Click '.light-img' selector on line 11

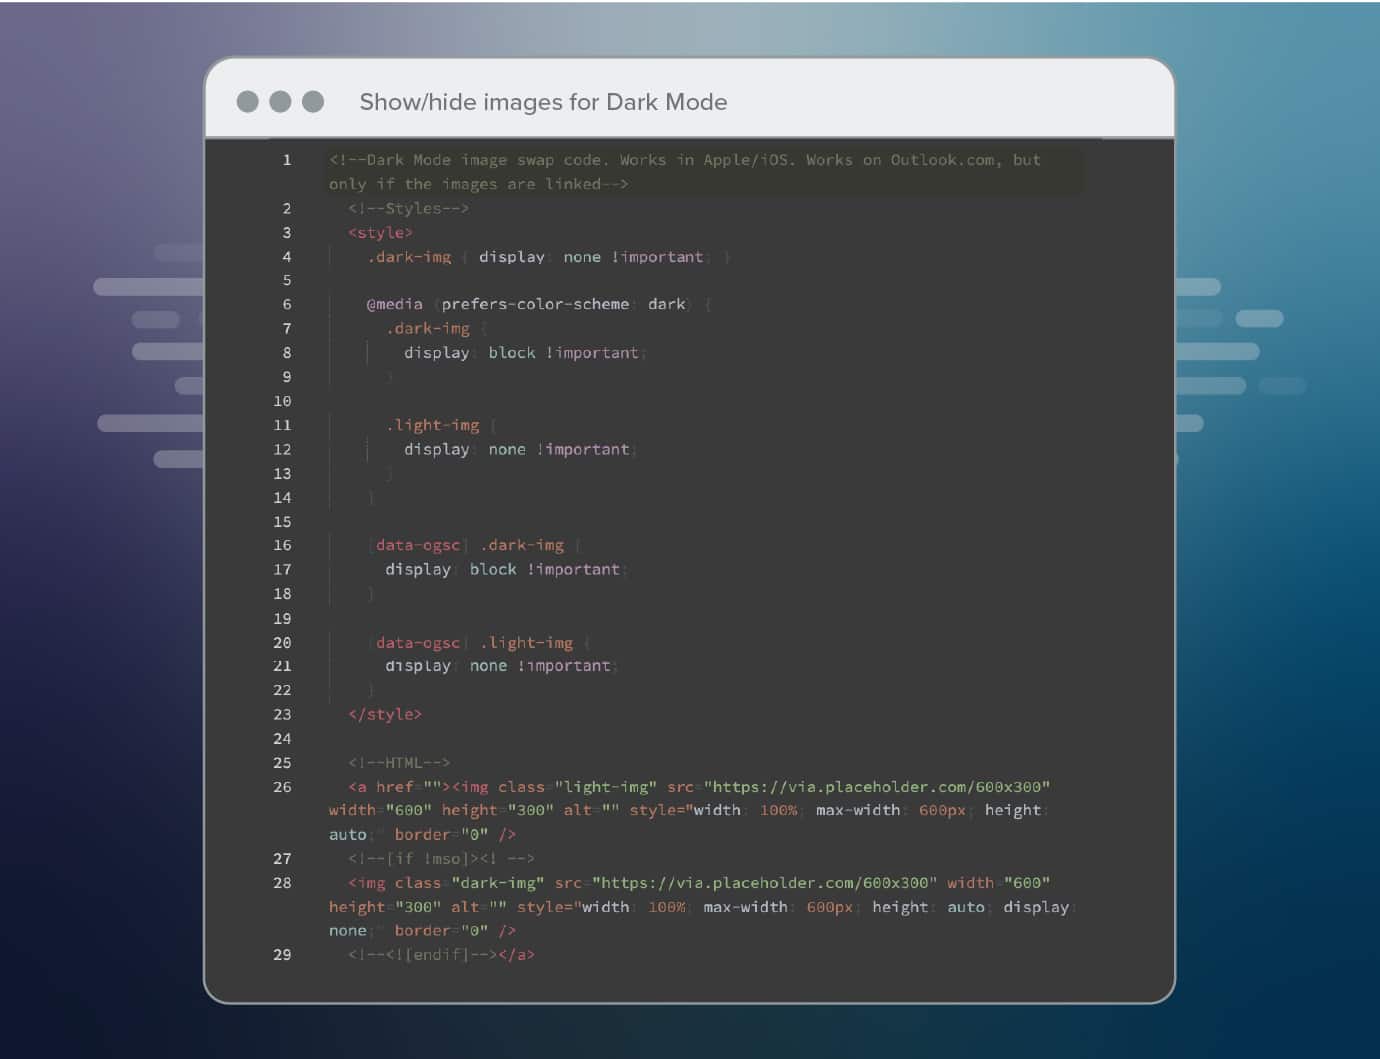pos(433,425)
